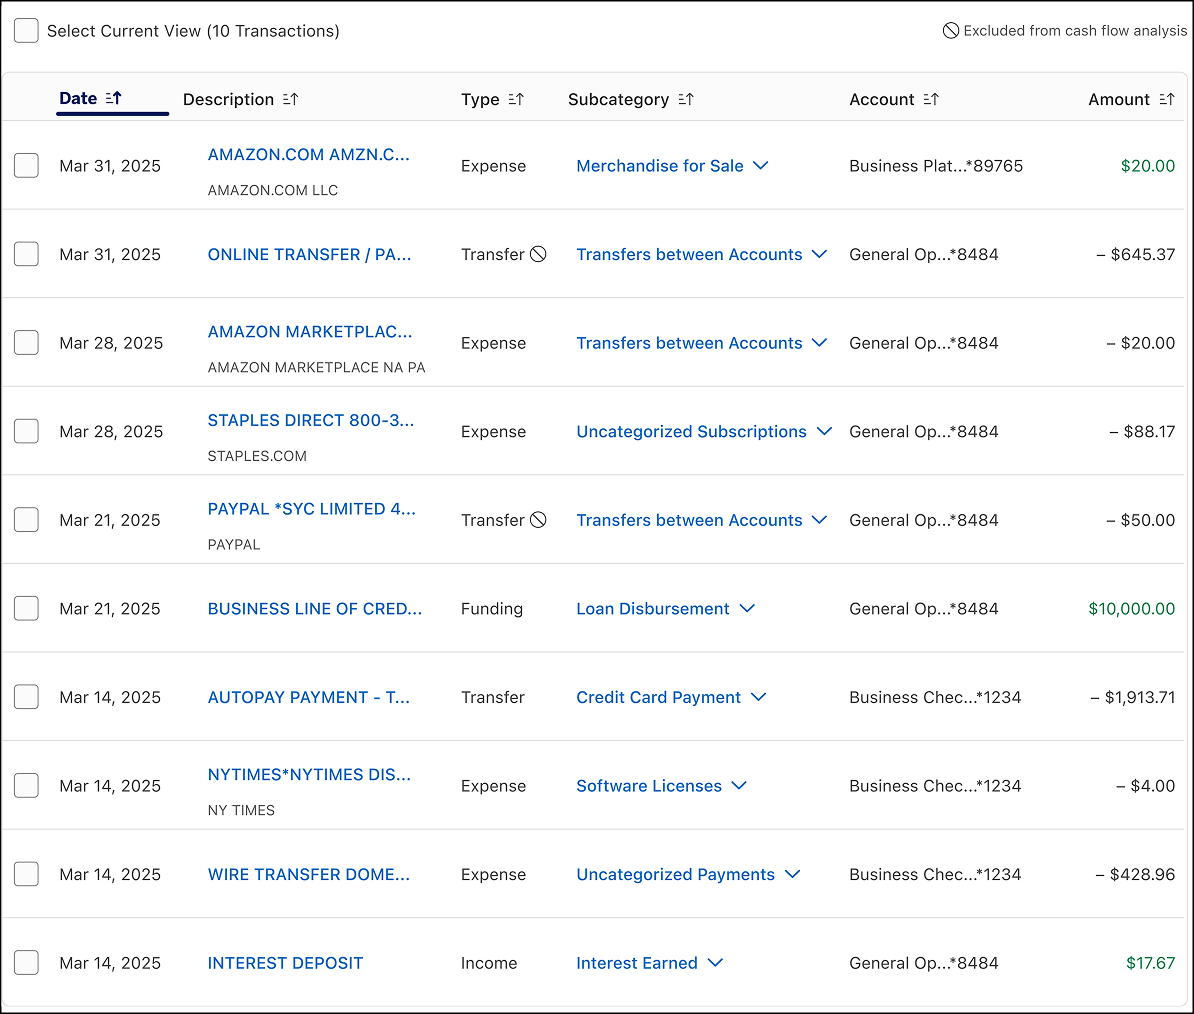
Task: Select the checkbox for the AMAZON.COM transaction
Action: (26, 165)
